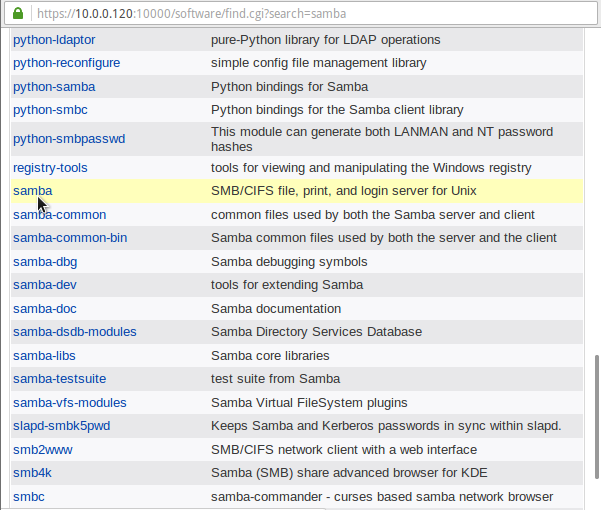Click 'tools for viewing and manipulating the Windows registry'
This screenshot has width=601, height=510.
point(371,168)
